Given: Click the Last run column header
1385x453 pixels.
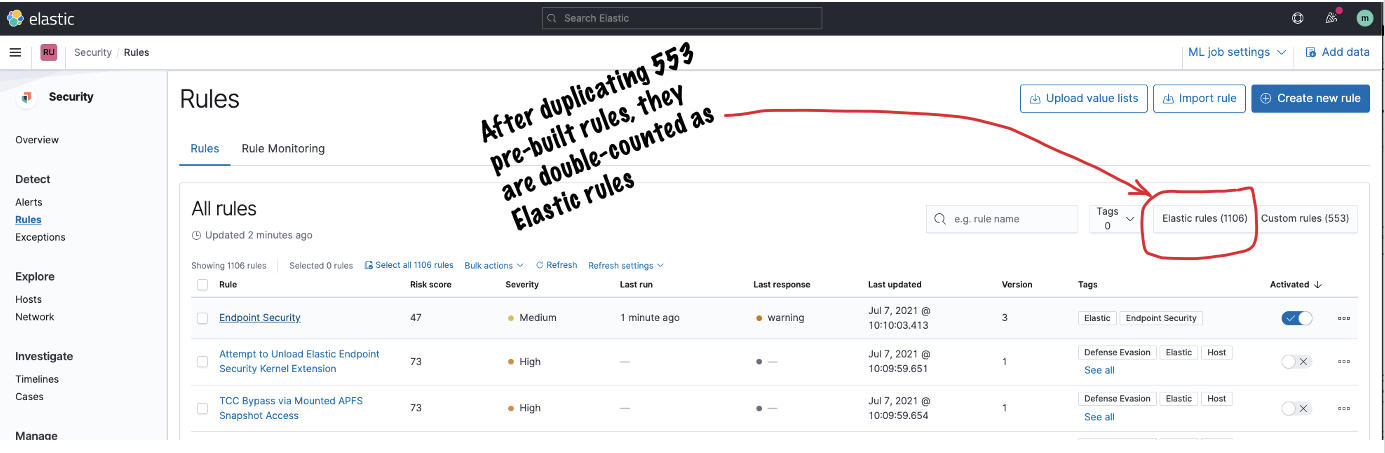Looking at the screenshot, I should point(636,285).
